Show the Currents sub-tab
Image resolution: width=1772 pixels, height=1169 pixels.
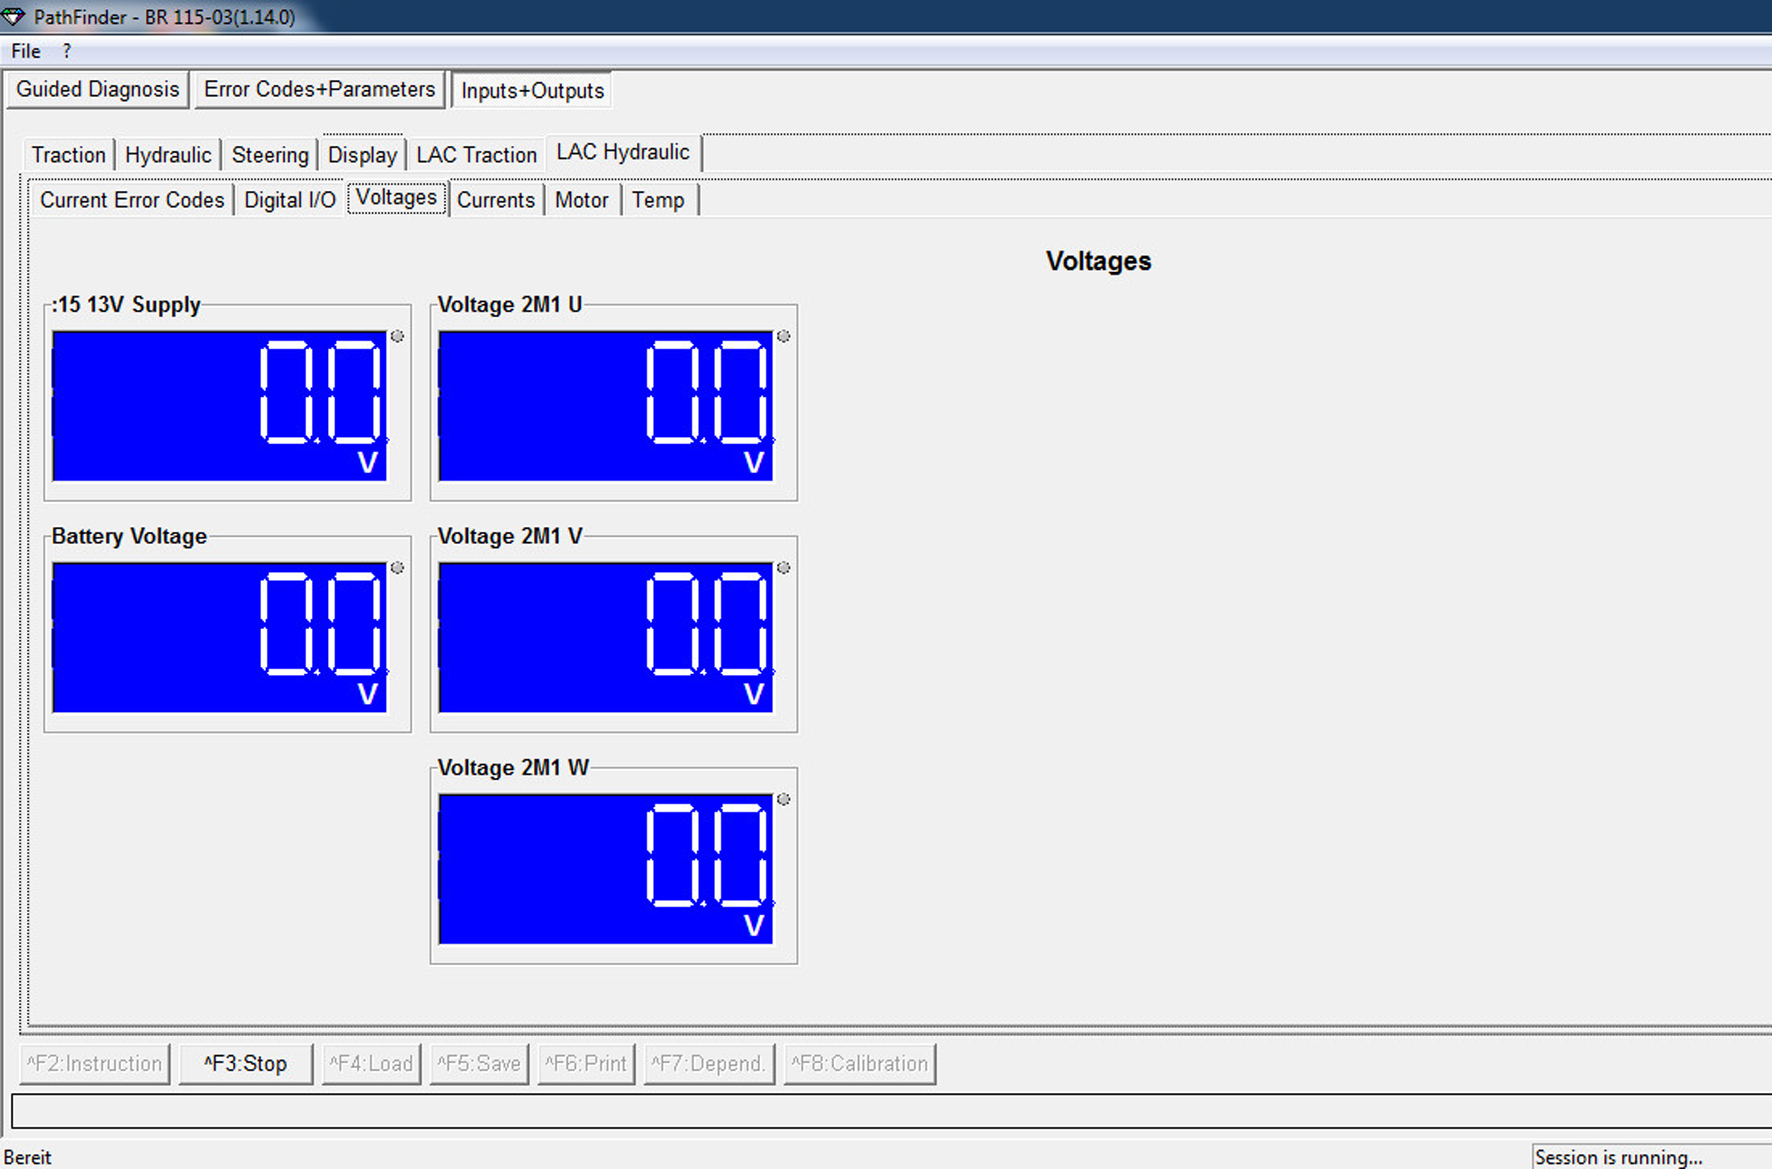pyautogui.click(x=496, y=200)
